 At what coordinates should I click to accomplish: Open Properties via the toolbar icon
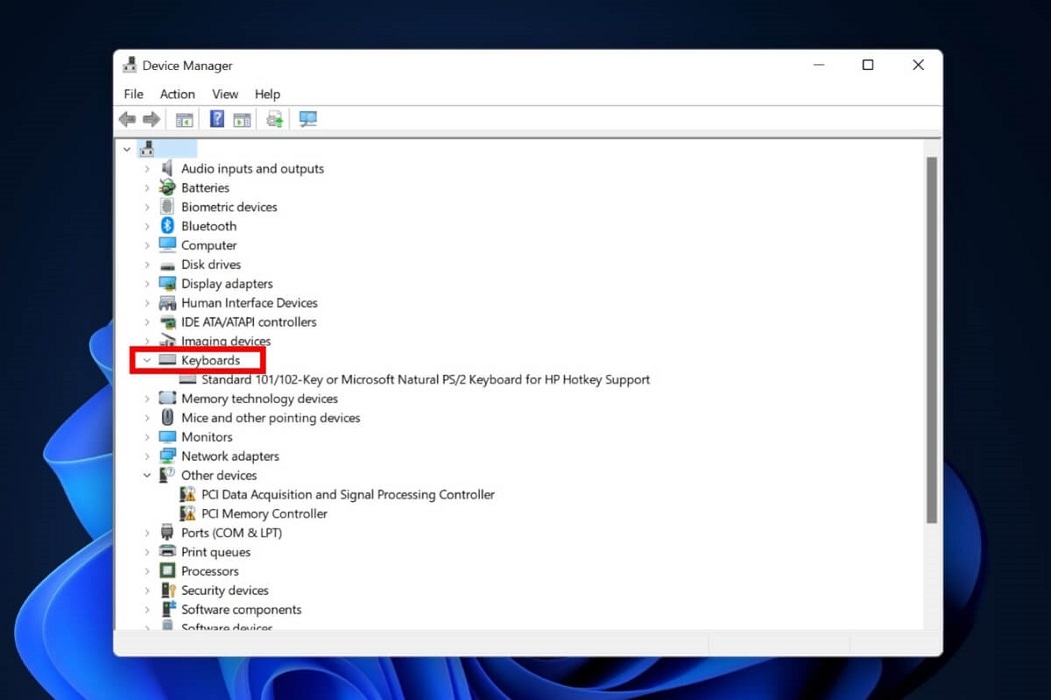[x=241, y=119]
